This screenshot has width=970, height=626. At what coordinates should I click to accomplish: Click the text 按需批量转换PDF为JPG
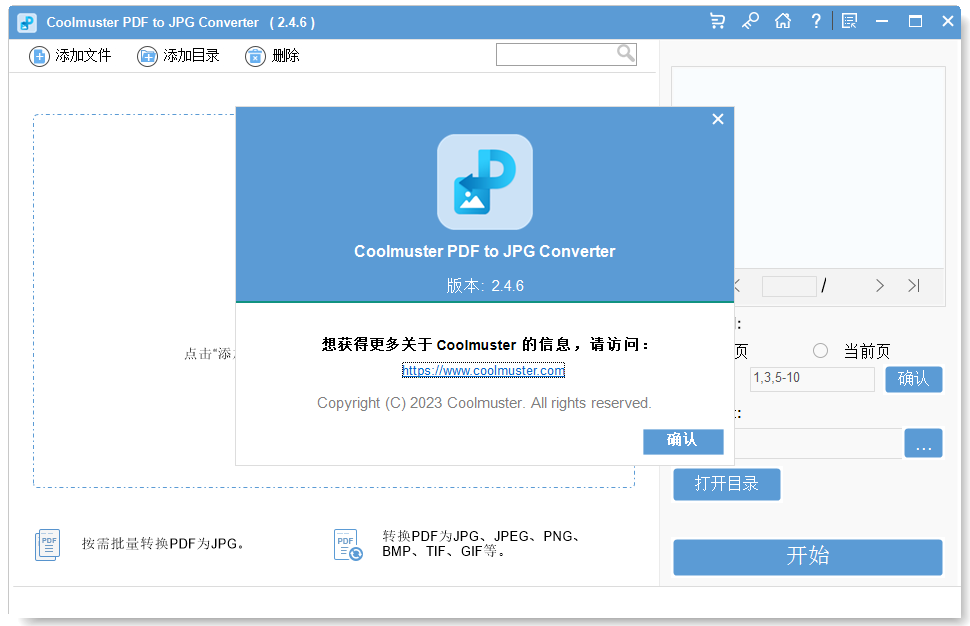[163, 544]
